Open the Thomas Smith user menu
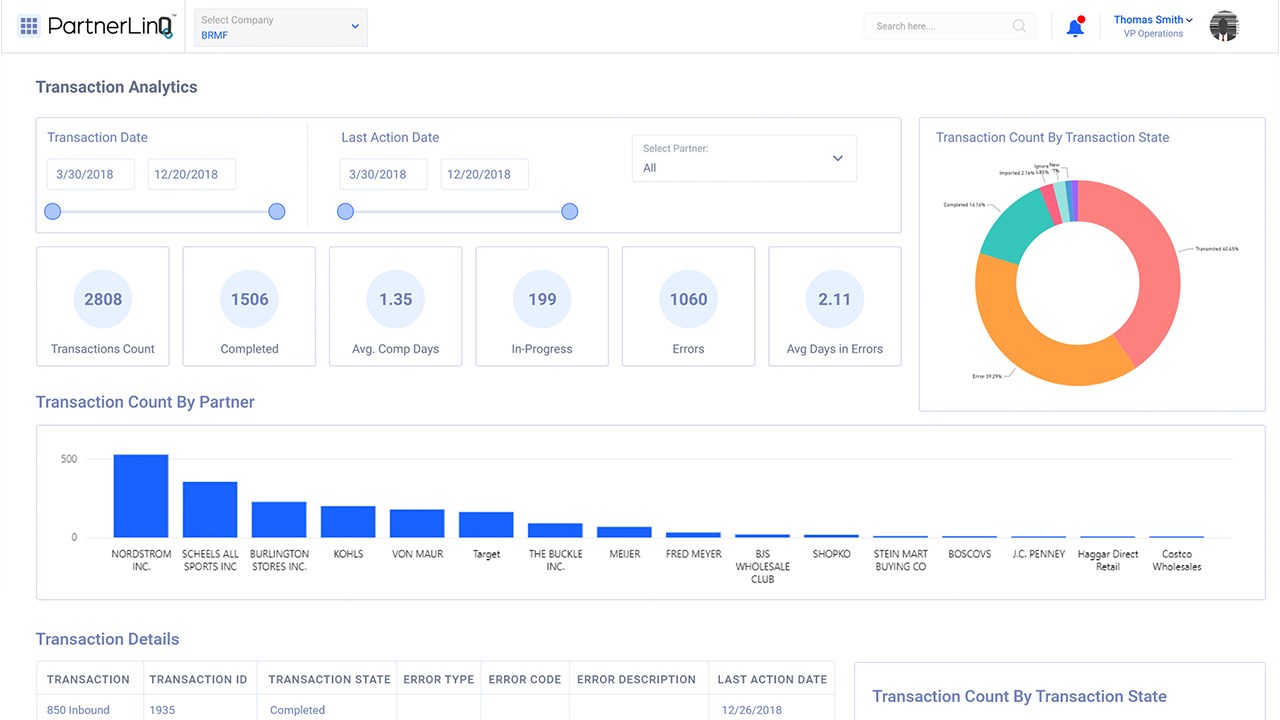The height and width of the screenshot is (720, 1280). pos(1153,20)
